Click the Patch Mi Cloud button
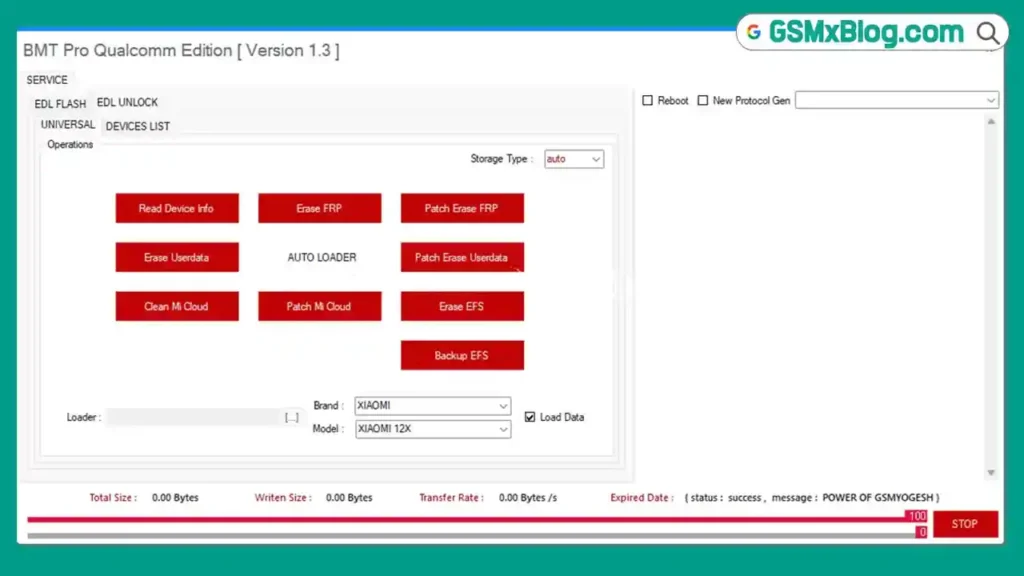 coord(319,306)
